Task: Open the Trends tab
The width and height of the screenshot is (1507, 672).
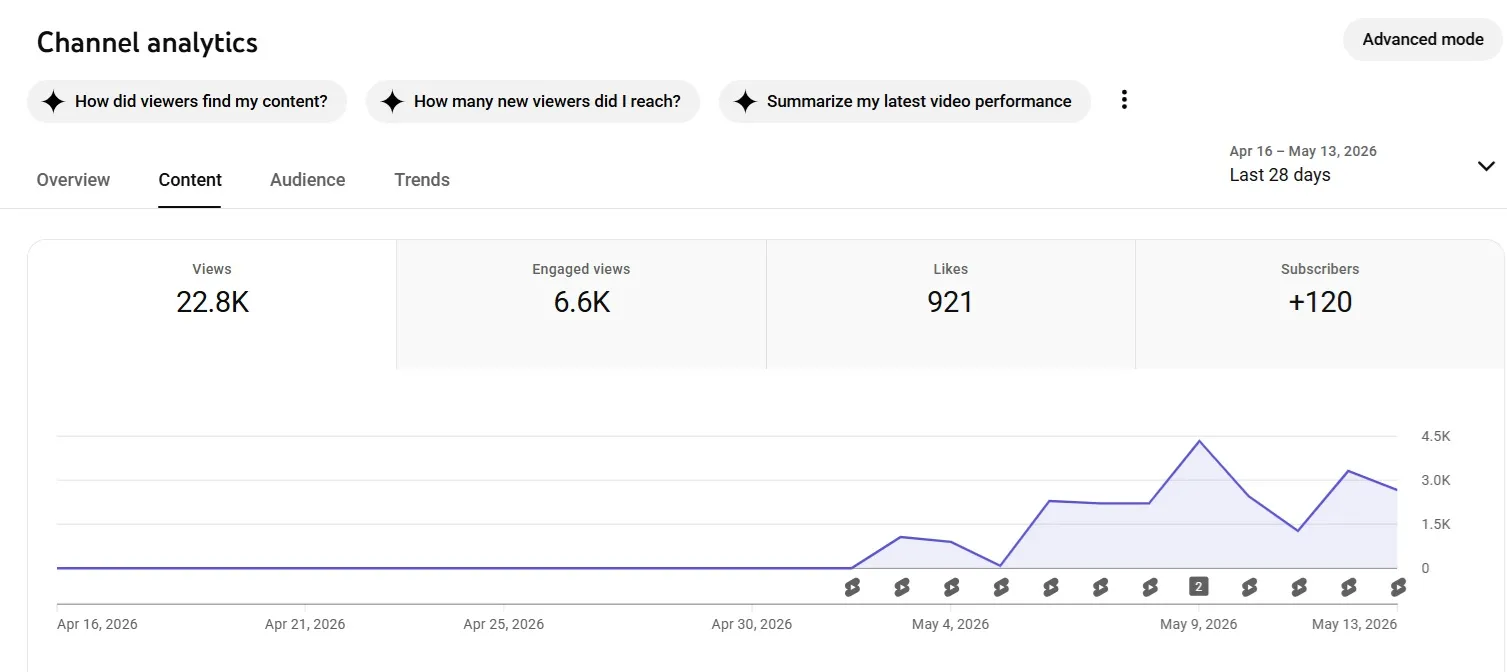Action: coord(422,180)
